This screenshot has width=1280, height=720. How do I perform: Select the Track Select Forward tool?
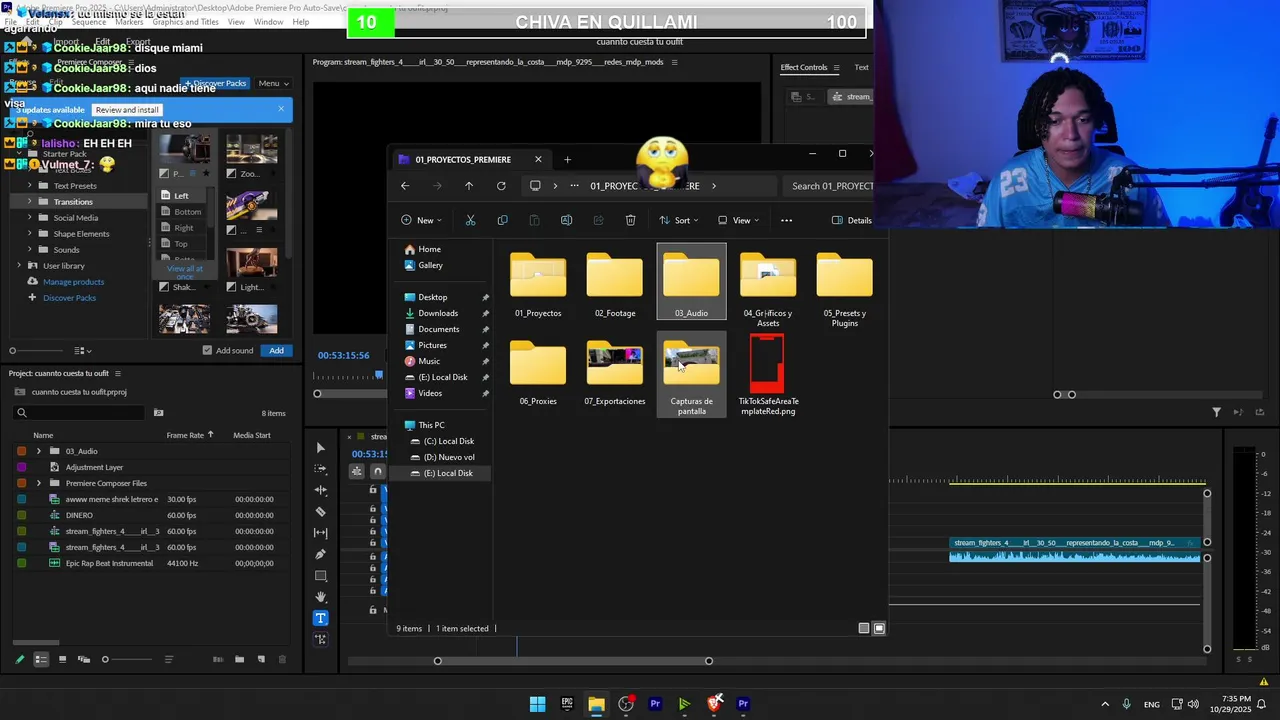pyautogui.click(x=320, y=469)
